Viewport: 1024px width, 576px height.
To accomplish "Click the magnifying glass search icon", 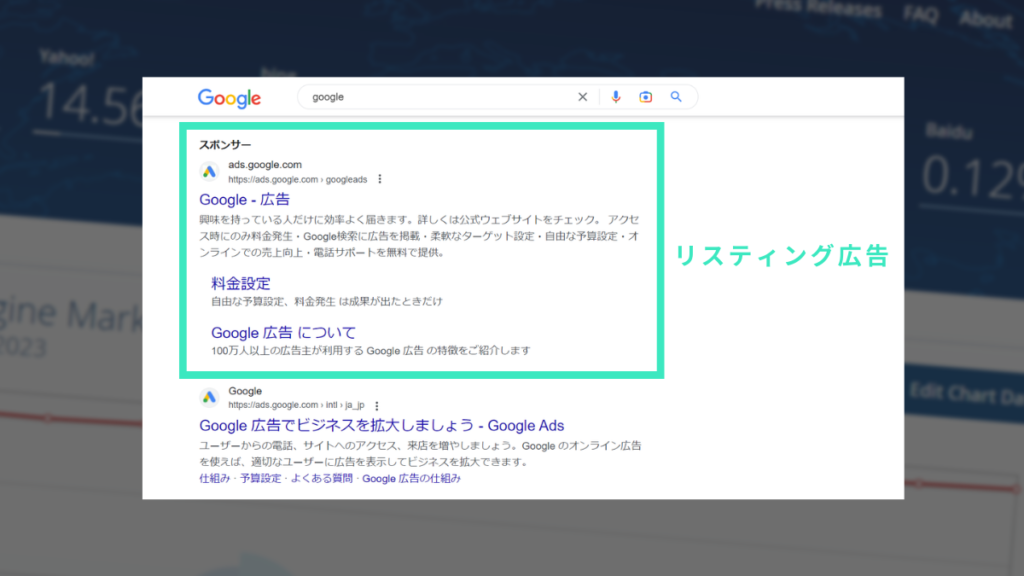I will 676,97.
